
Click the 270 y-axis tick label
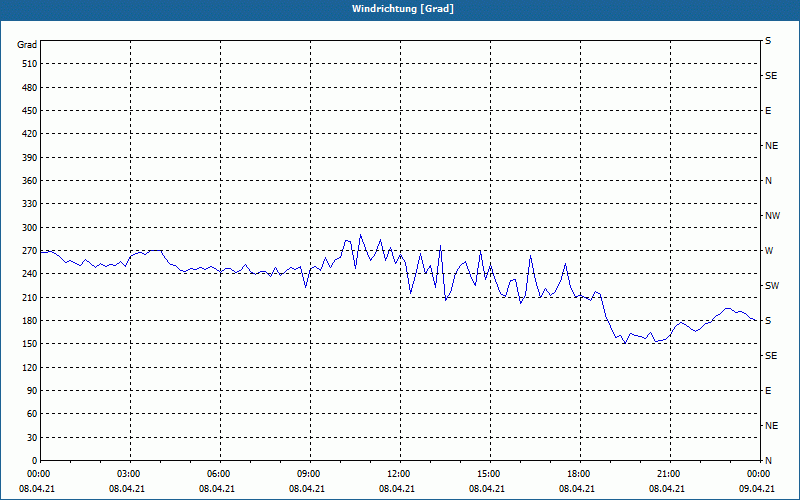(30, 251)
